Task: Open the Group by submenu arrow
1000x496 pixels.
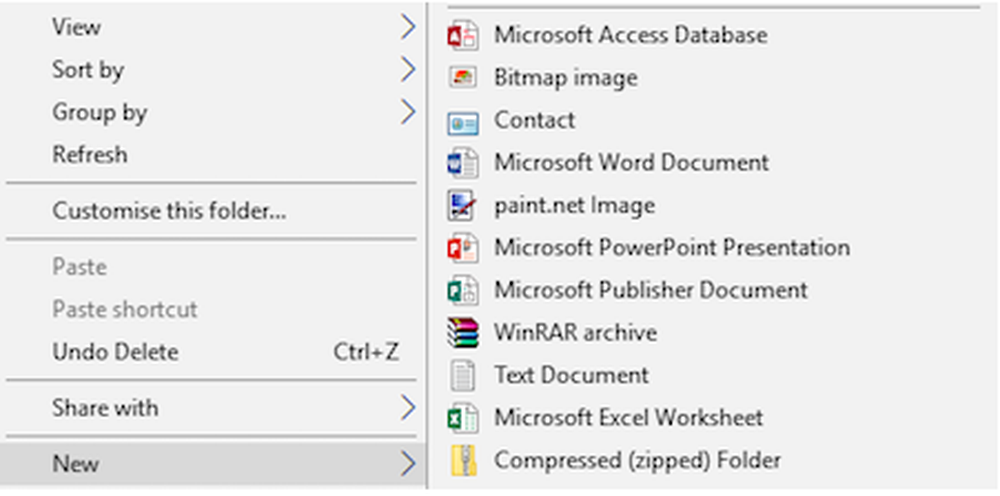Action: (407, 113)
